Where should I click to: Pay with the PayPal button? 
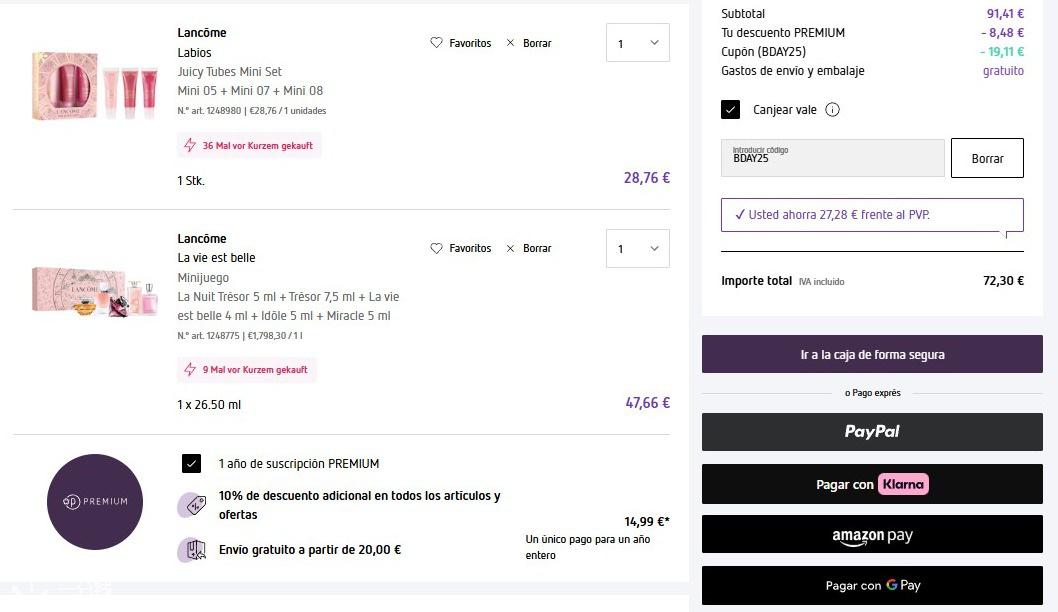(x=872, y=432)
